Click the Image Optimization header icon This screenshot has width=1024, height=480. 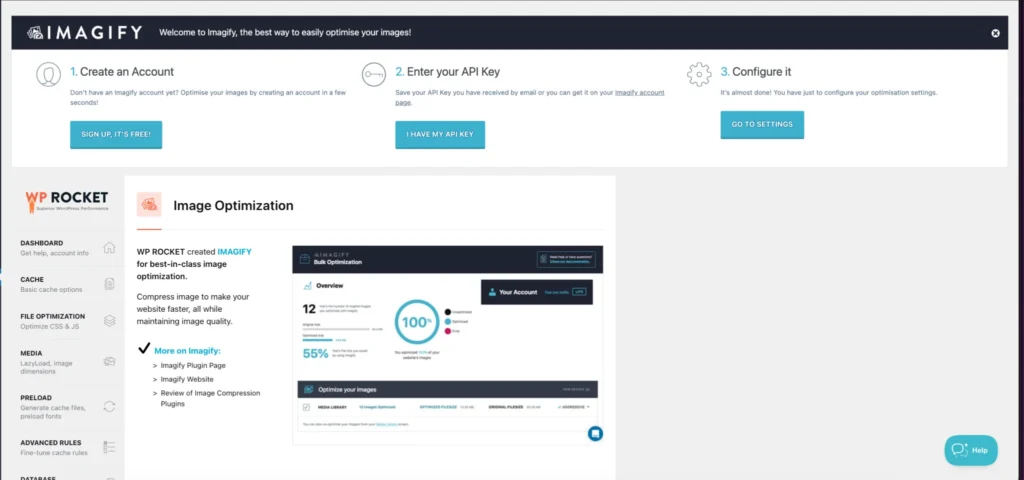tap(149, 205)
